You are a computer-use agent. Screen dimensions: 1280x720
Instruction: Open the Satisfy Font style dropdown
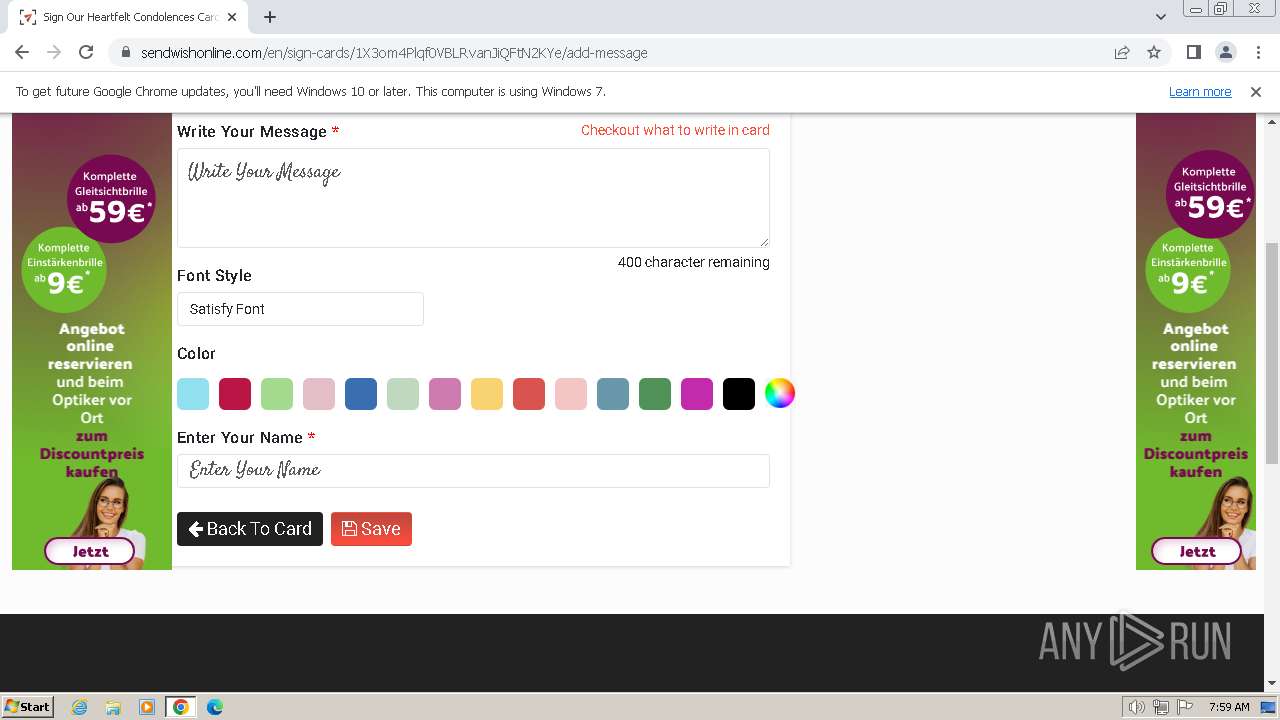pos(300,309)
